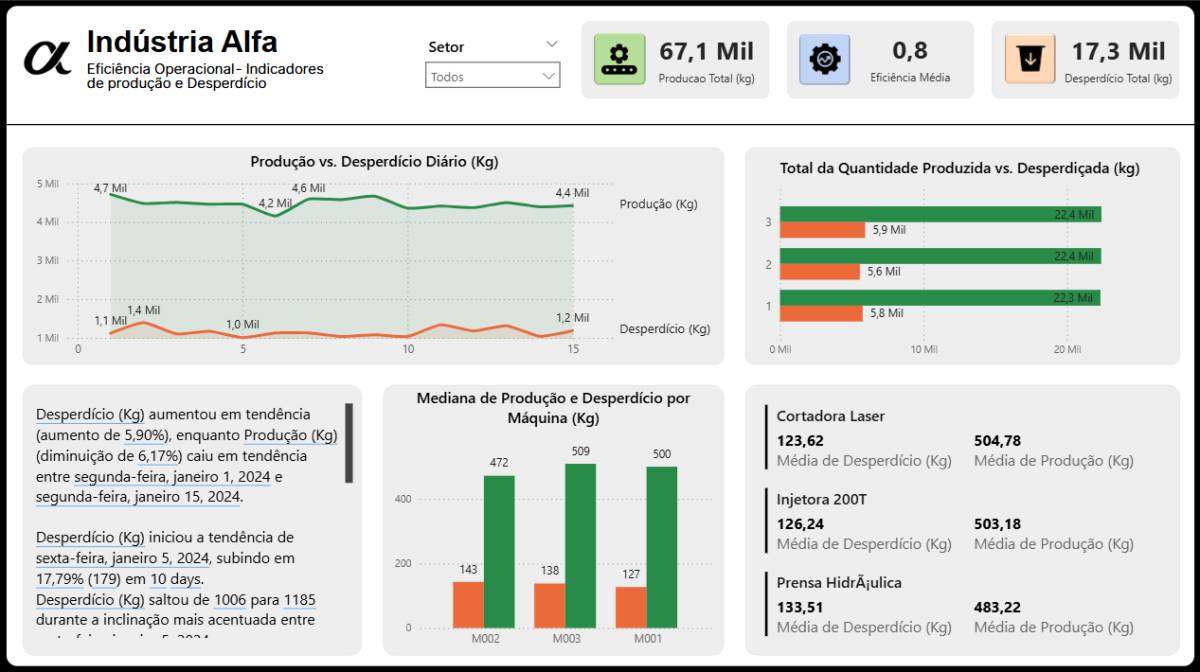Click the 126,24 Média de Desperdício value
1200x672 pixels.
pyautogui.click(x=800, y=524)
